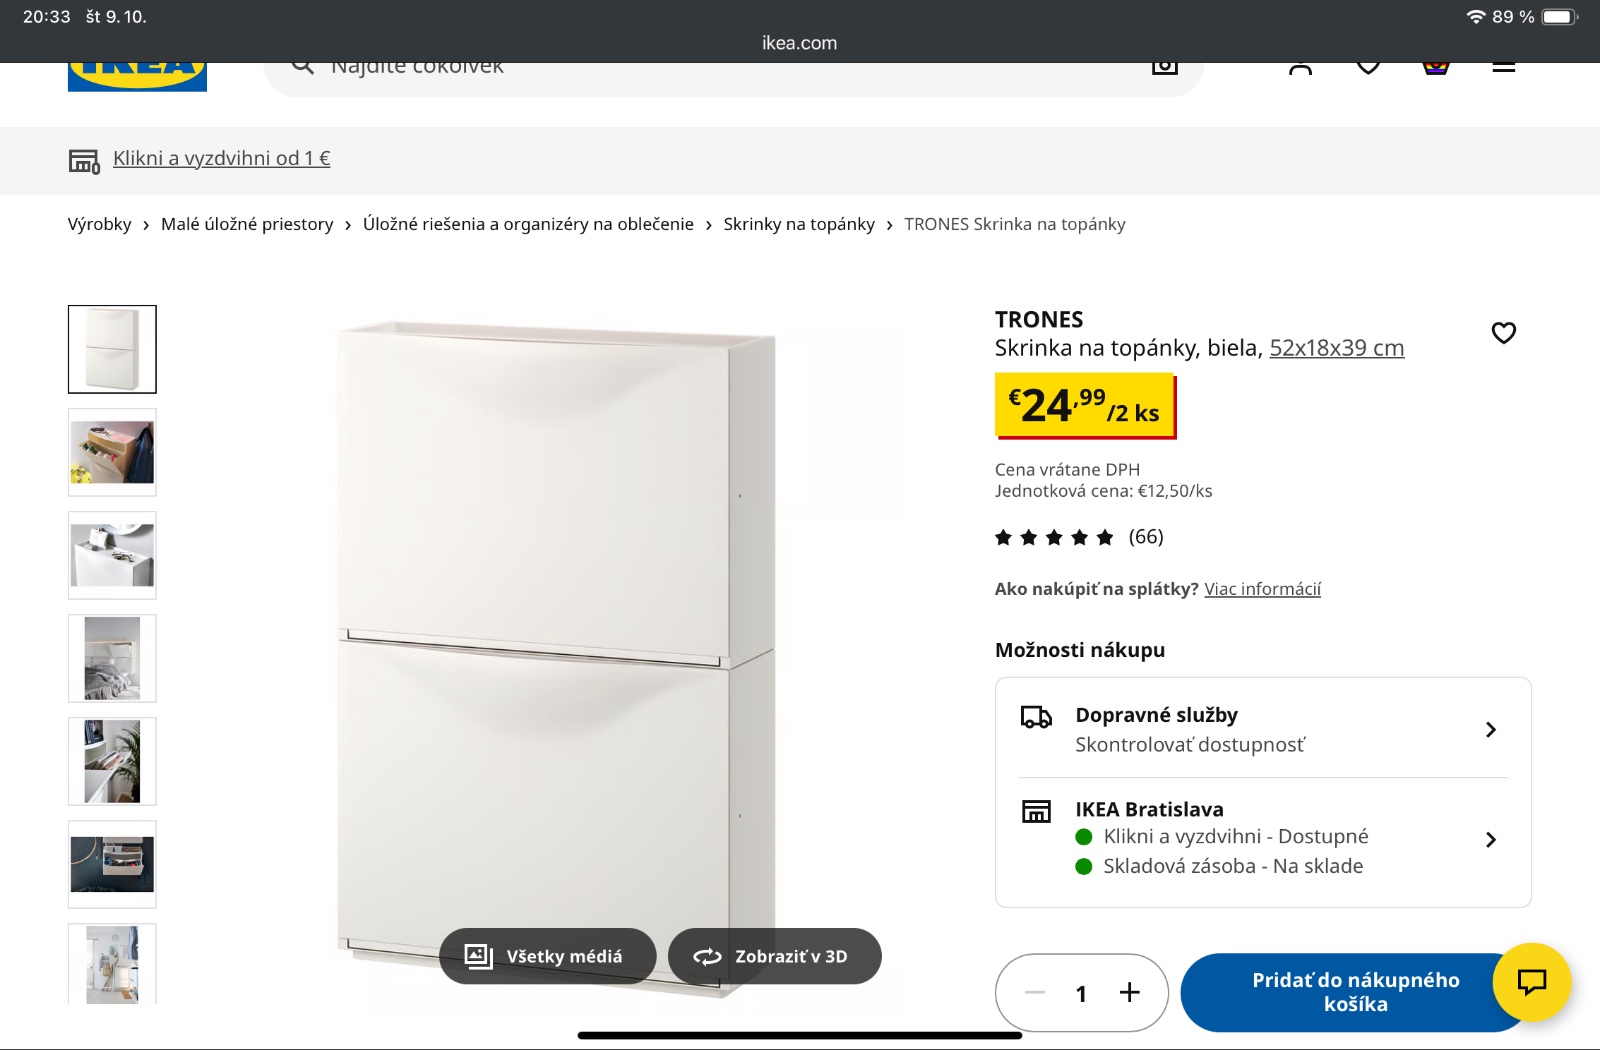Navigate to Malé úložné priestory breadcrumb
This screenshot has width=1600, height=1050.
(247, 224)
